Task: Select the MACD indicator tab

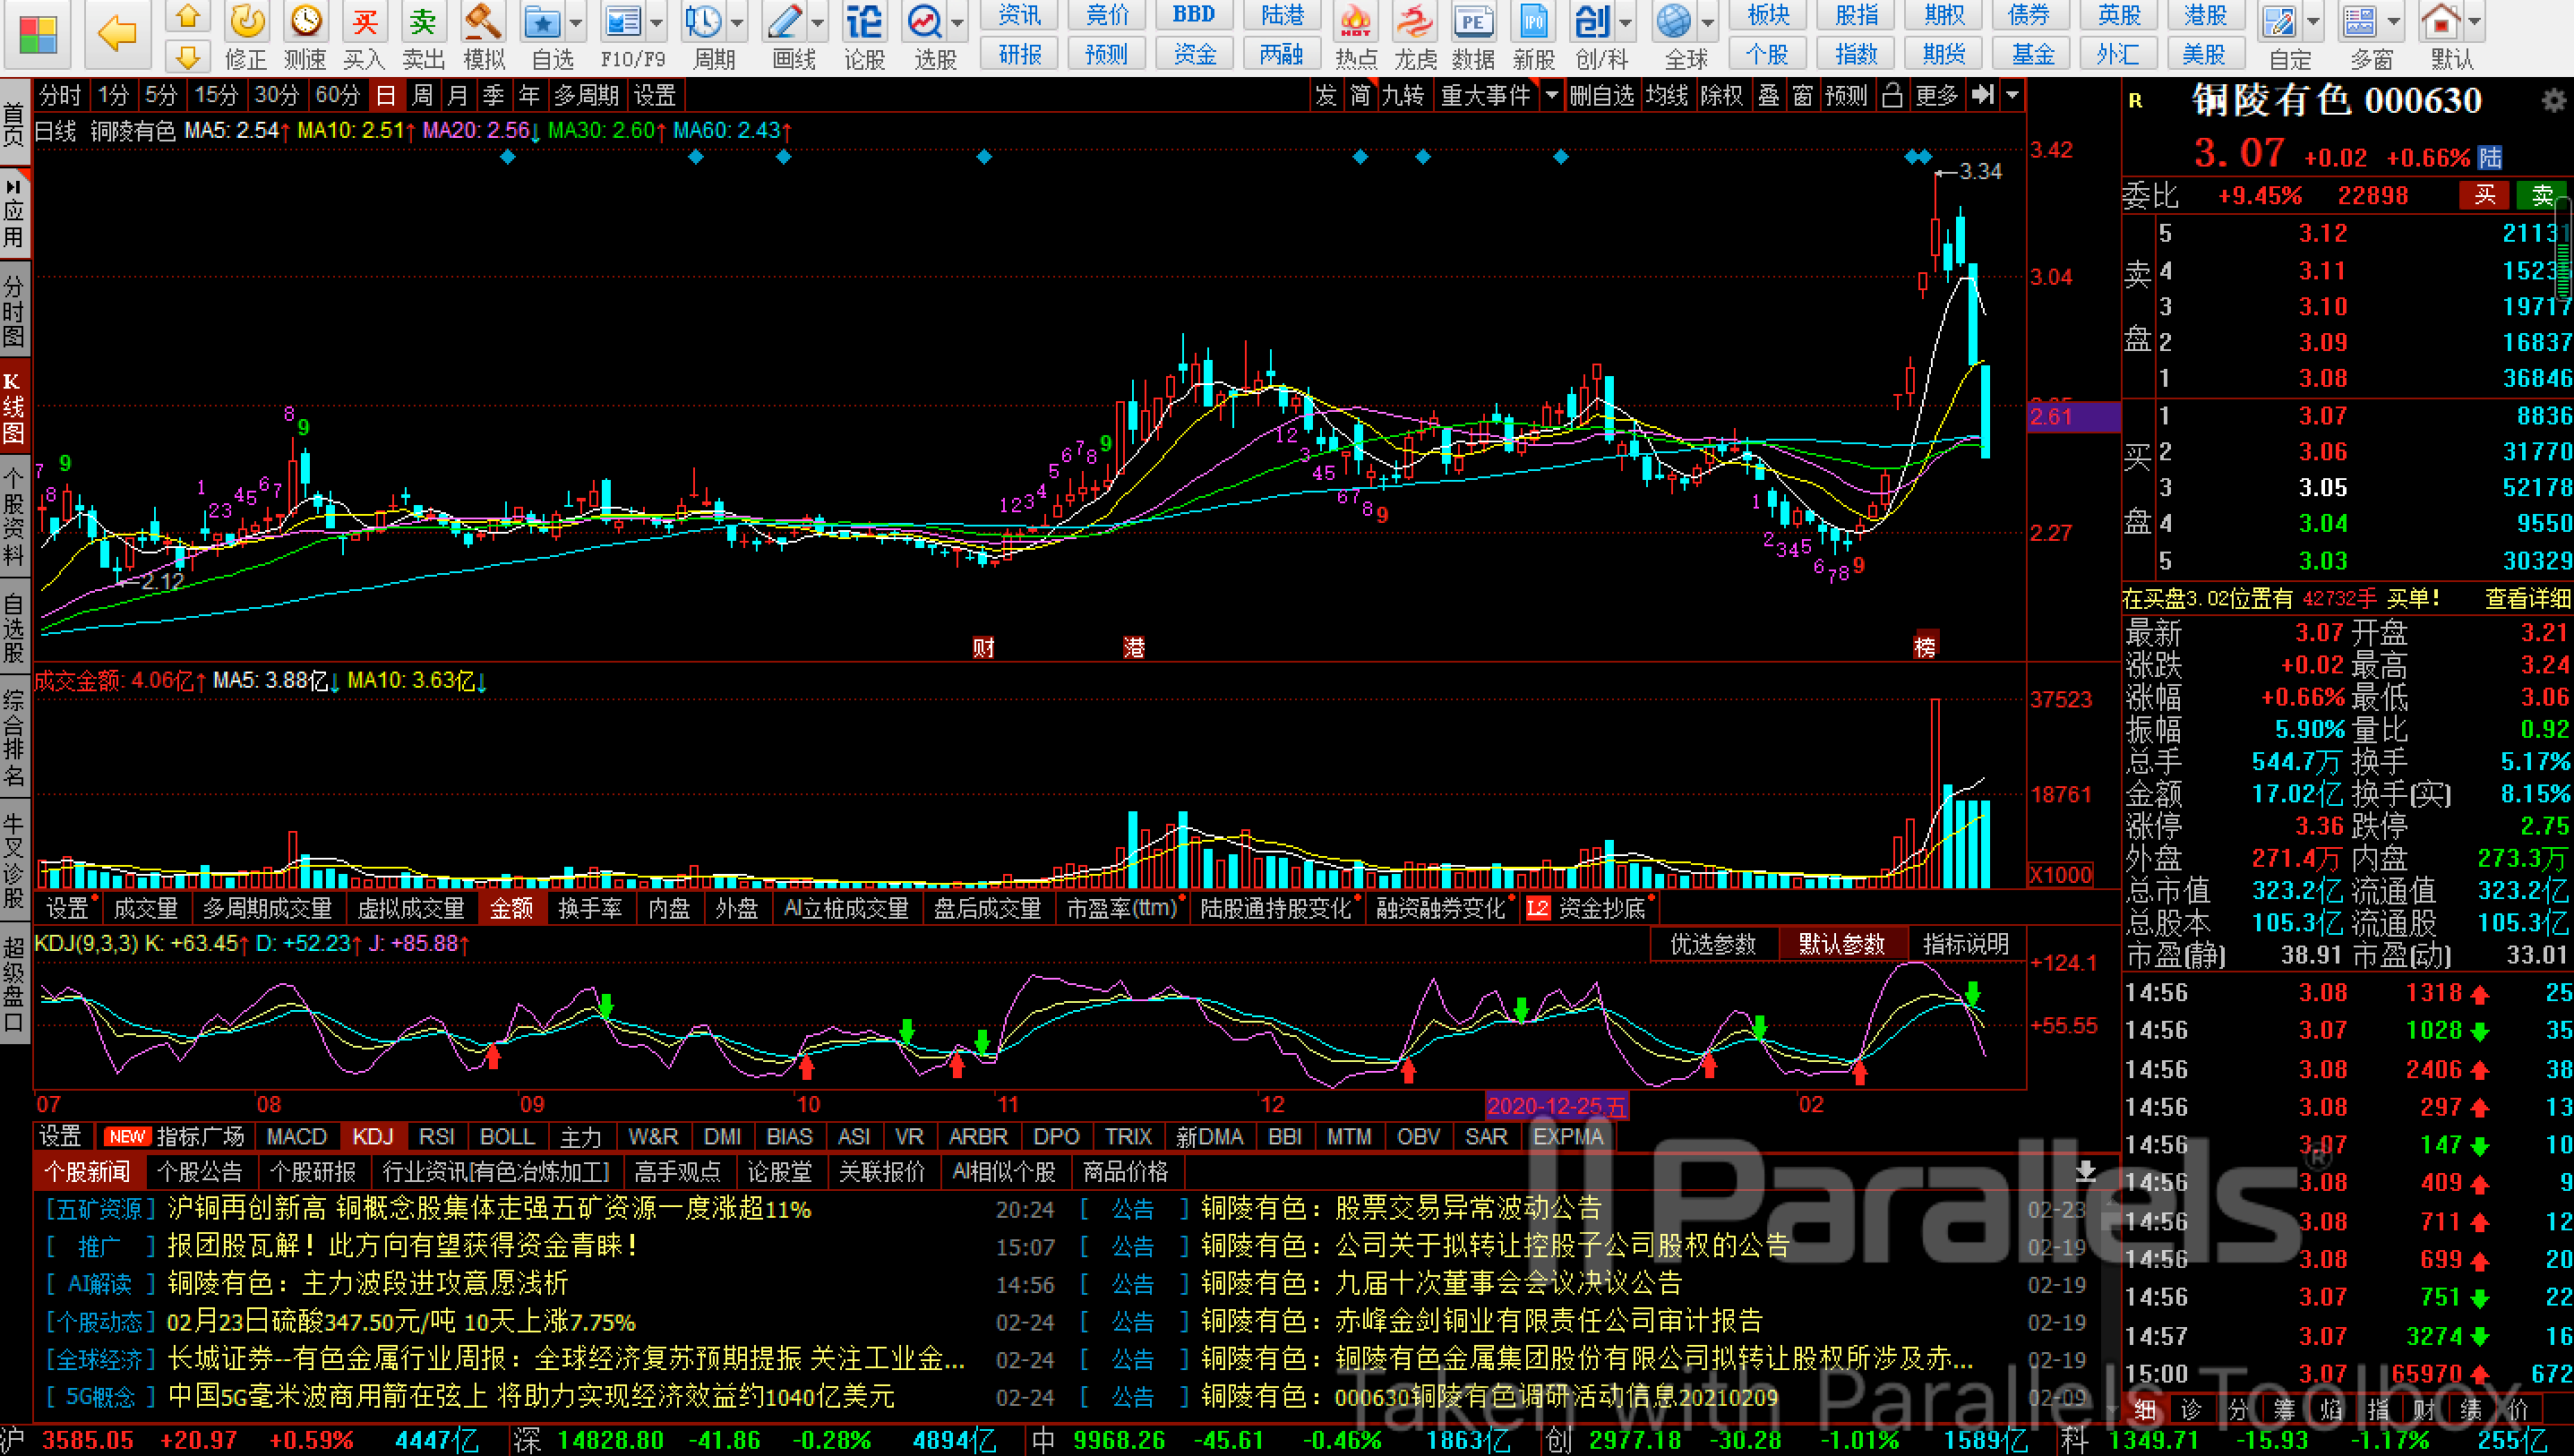Action: 297,1137
